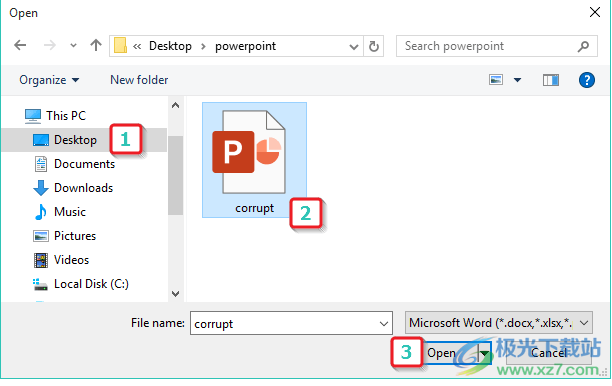Open help with the question mark
The height and width of the screenshot is (386, 612).
(x=587, y=80)
